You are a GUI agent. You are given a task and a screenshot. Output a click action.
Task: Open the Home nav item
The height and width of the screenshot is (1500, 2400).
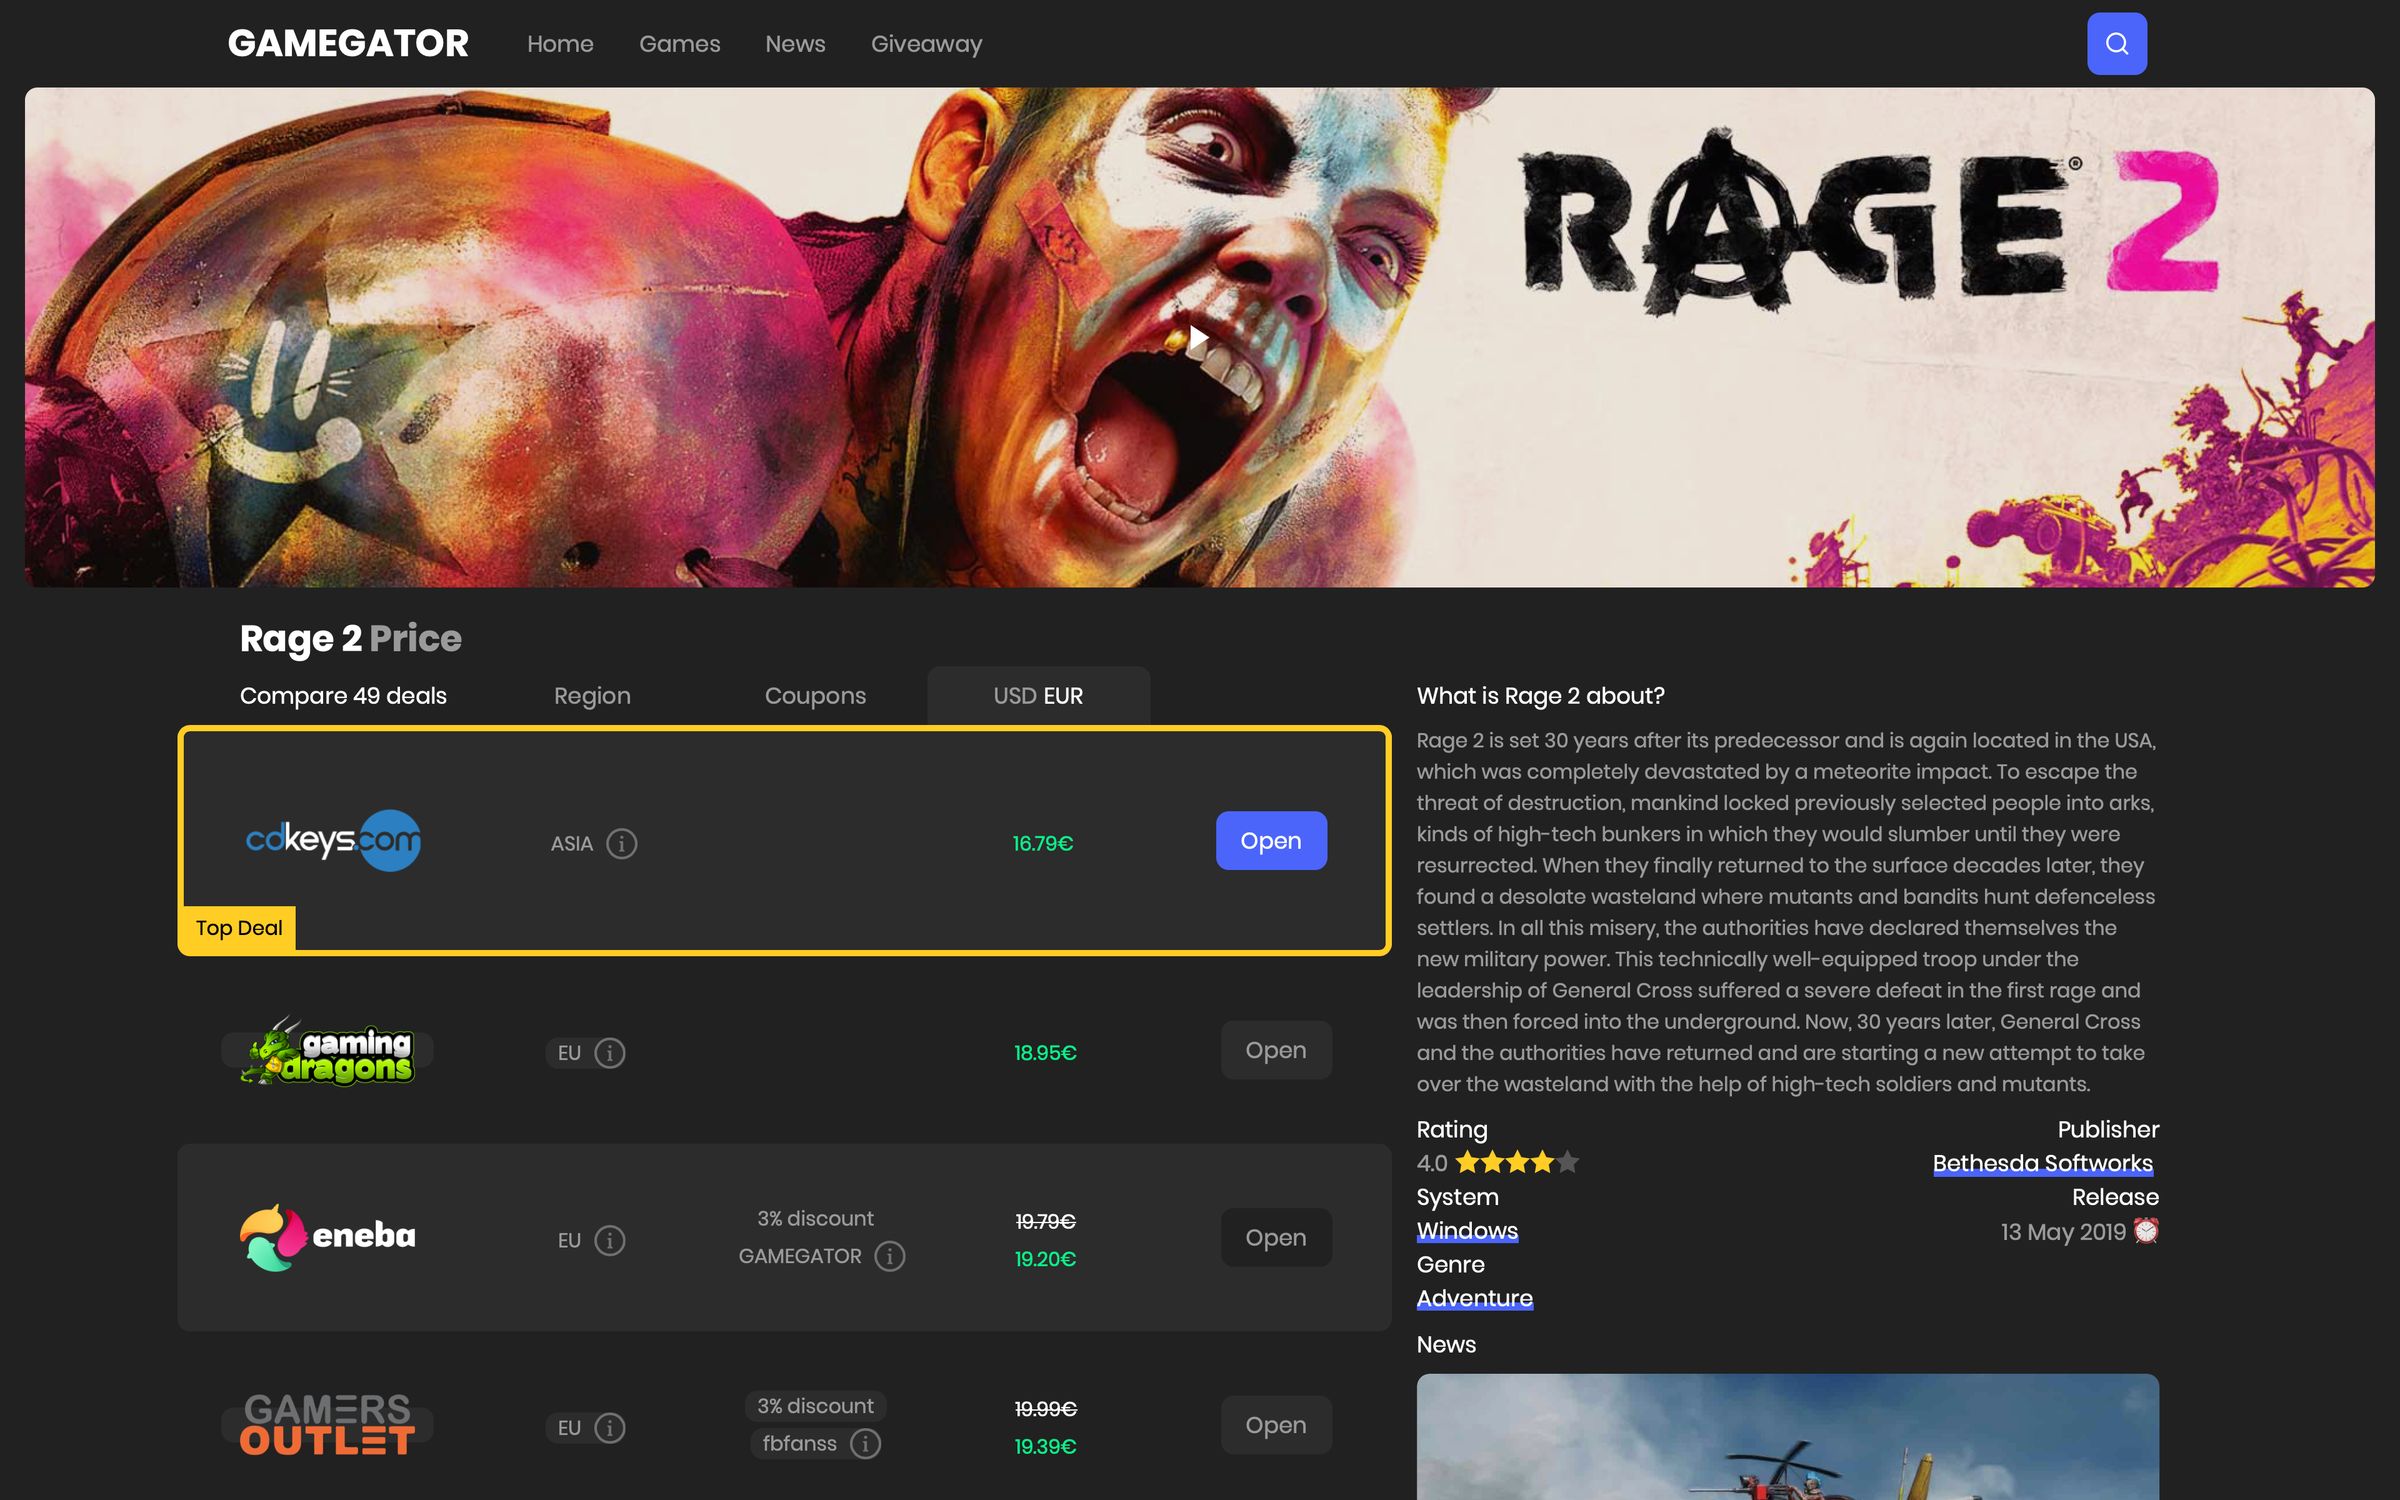point(560,44)
